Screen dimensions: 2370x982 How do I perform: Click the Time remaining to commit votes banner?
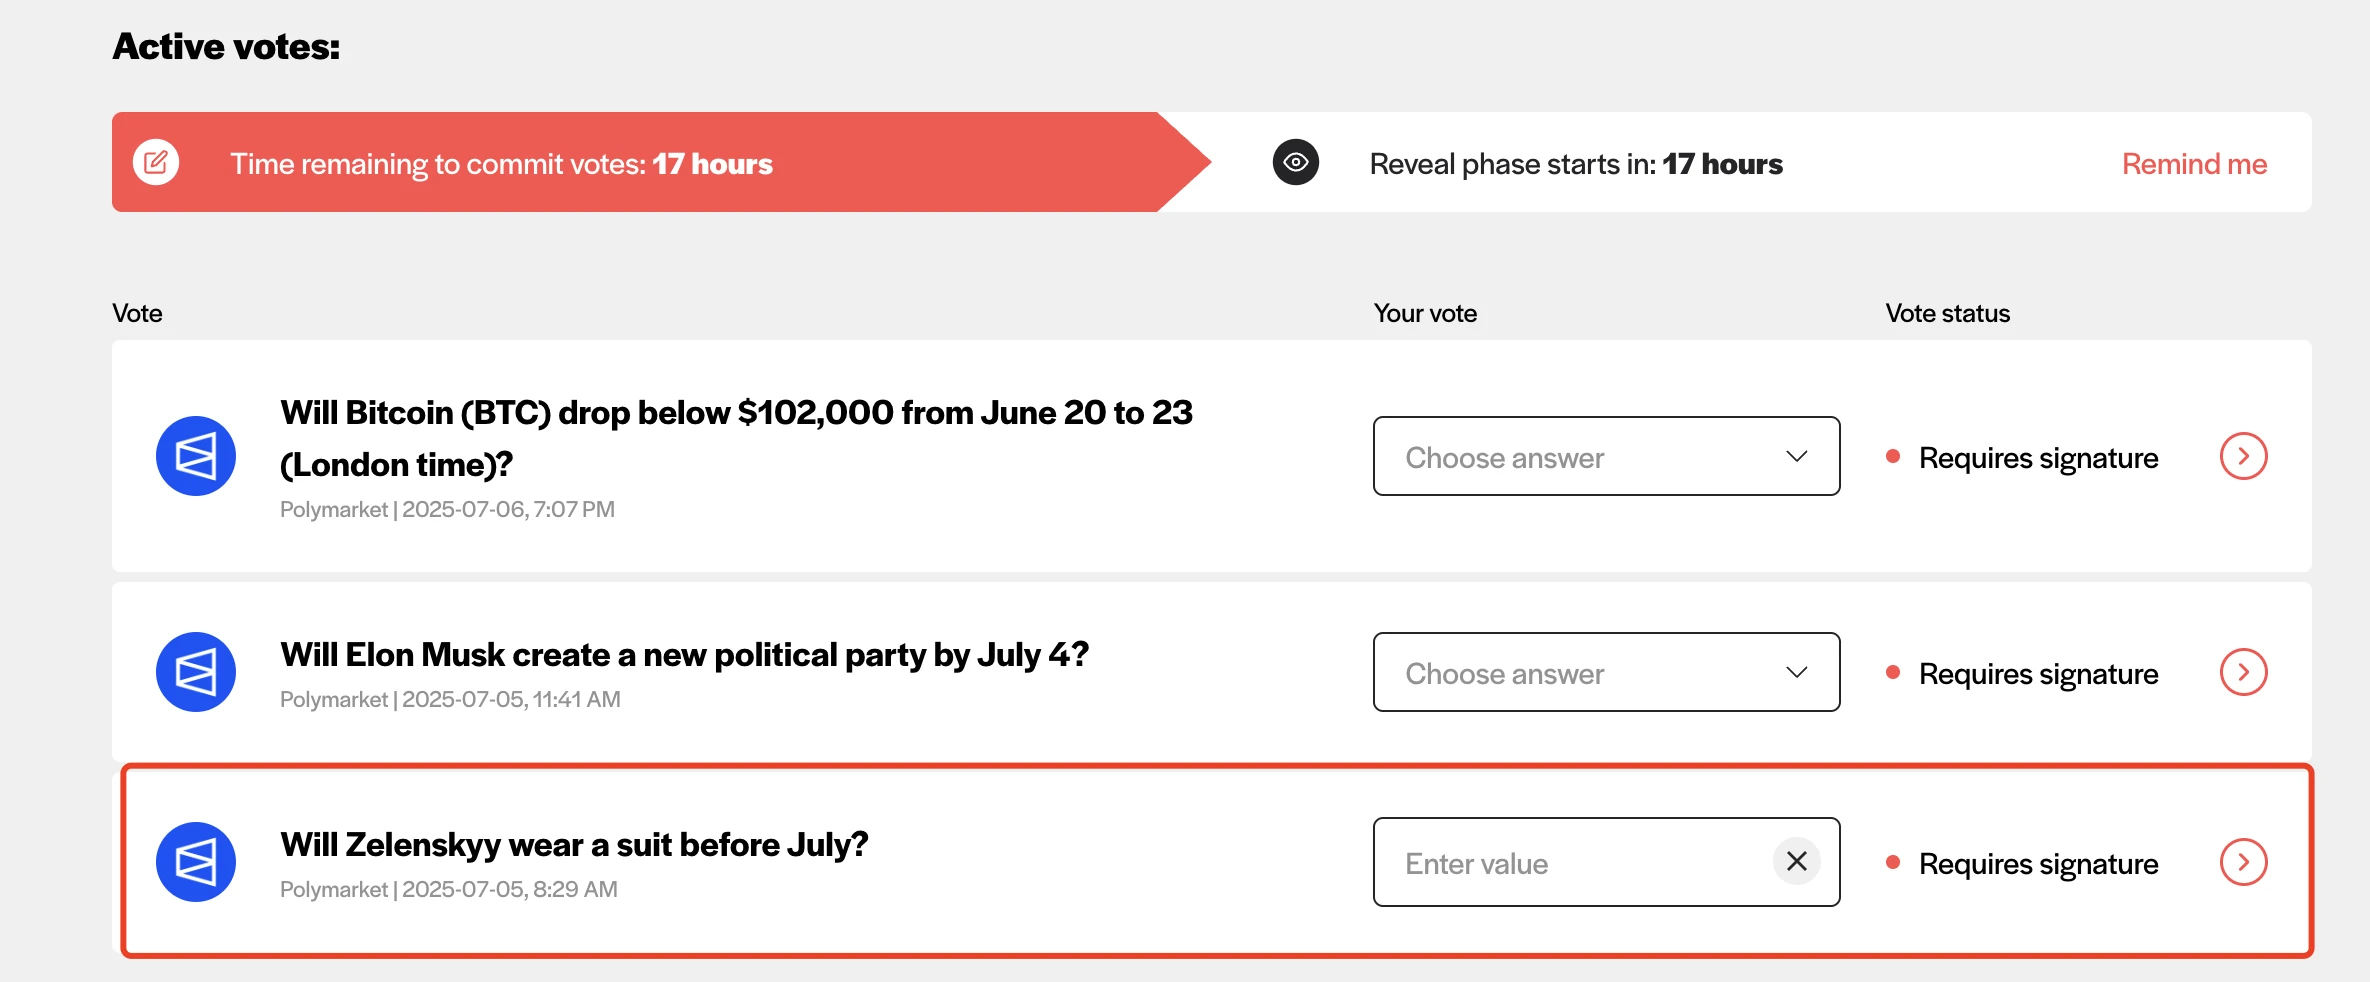tap(501, 164)
